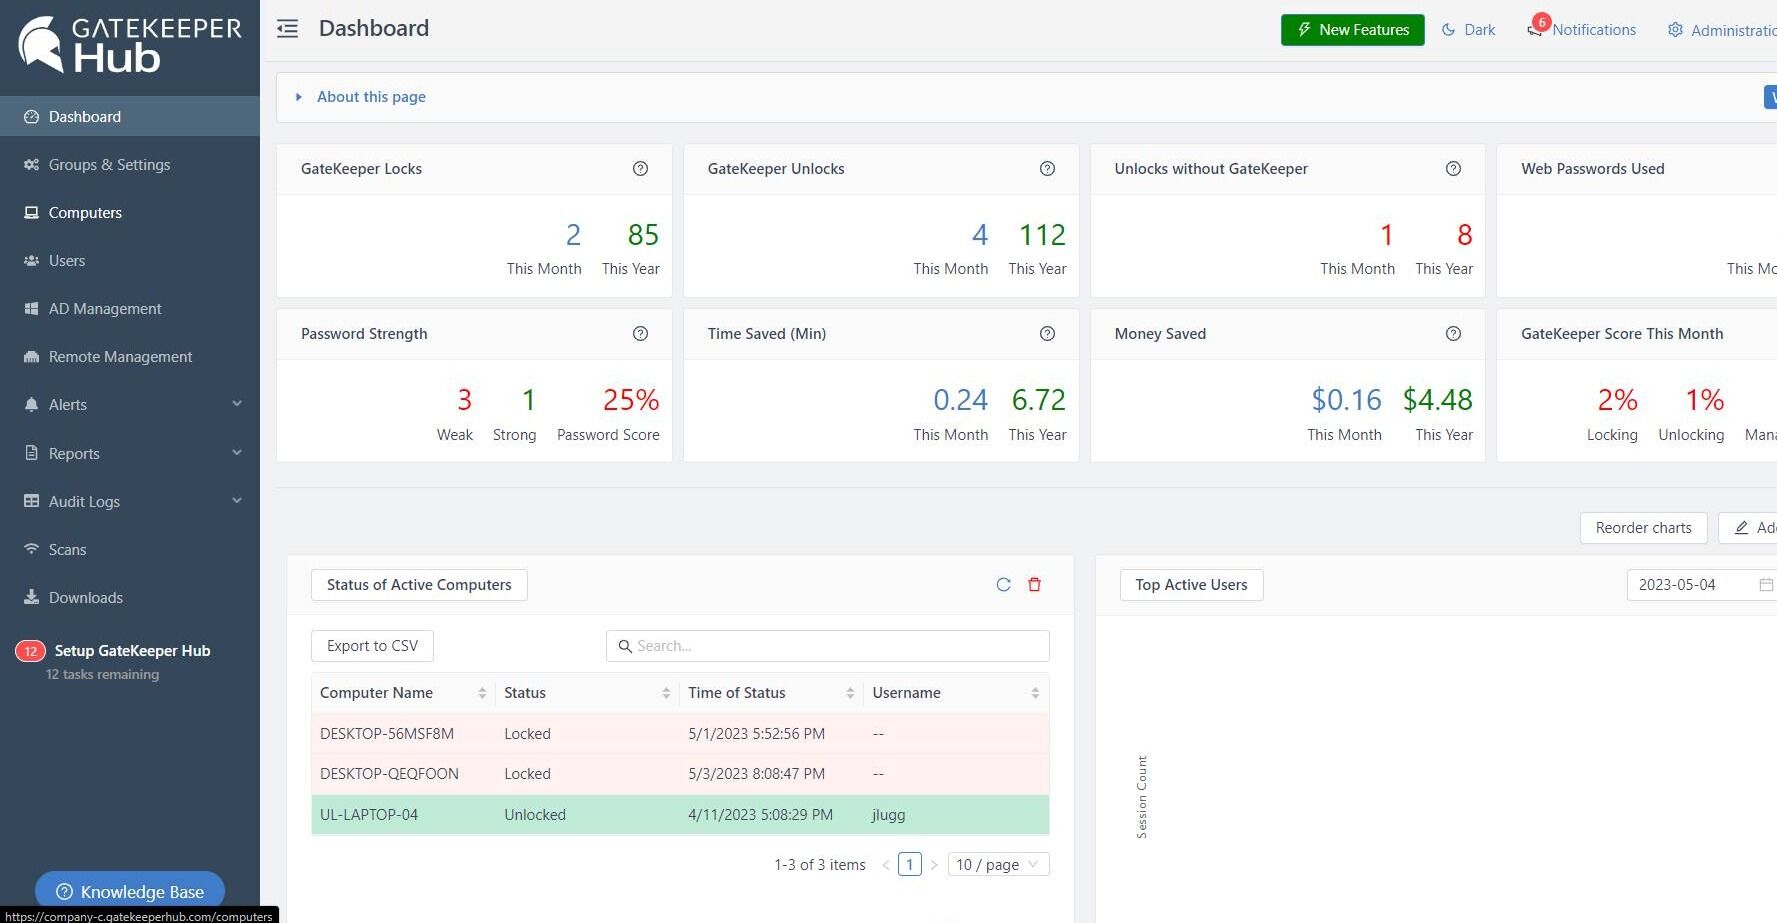Click the 2% Locking score
The height and width of the screenshot is (923, 1777).
coord(1617,400)
